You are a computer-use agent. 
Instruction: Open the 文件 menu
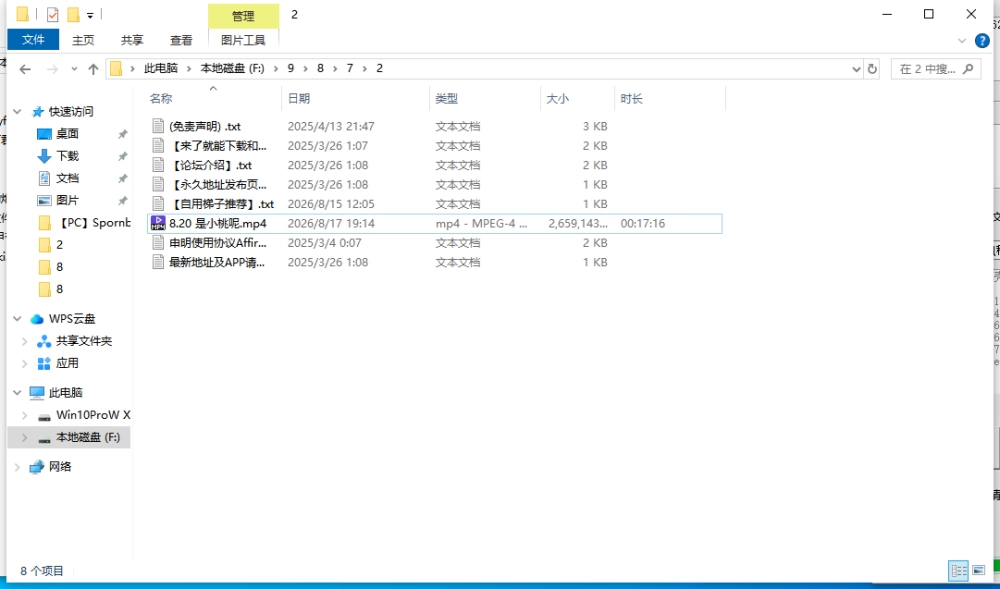click(33, 40)
